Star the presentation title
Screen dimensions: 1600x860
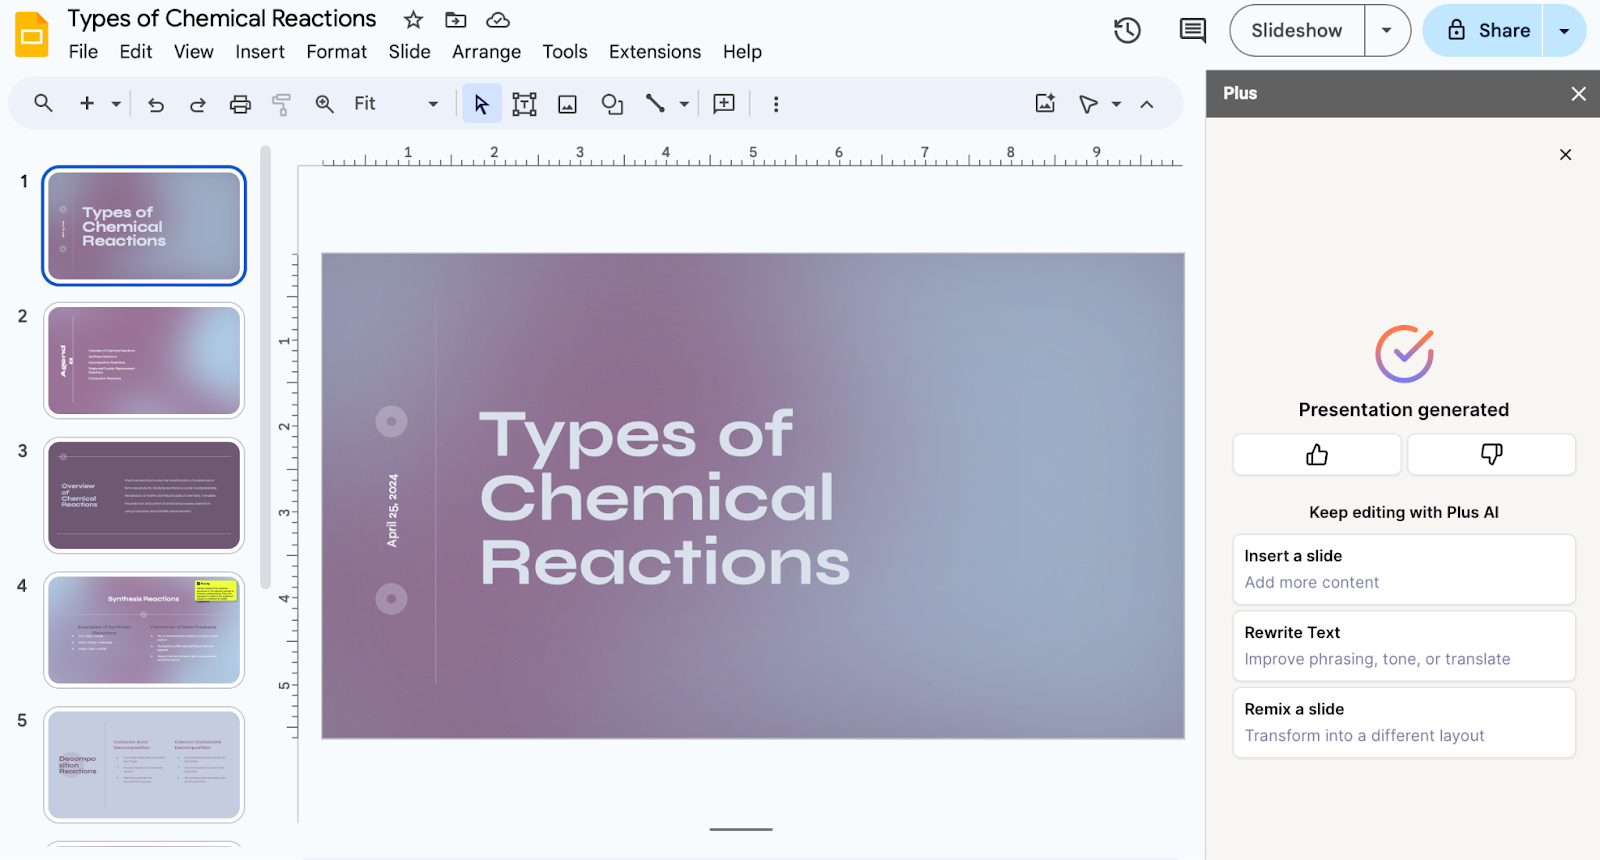click(x=413, y=20)
